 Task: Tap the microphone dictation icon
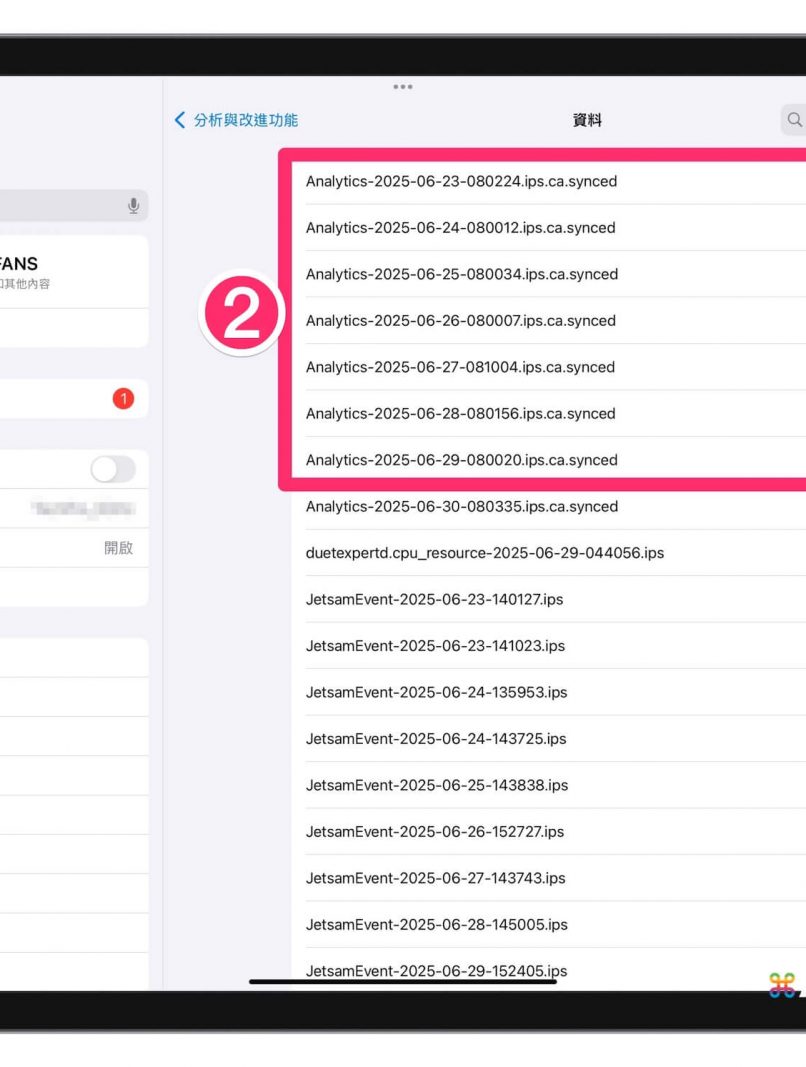tap(133, 205)
